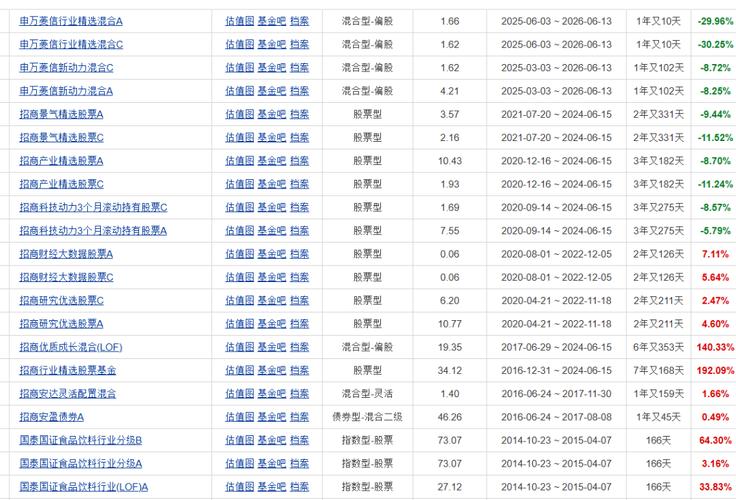Open fund link 国泰国证食品饮料行业分级B

81,440
